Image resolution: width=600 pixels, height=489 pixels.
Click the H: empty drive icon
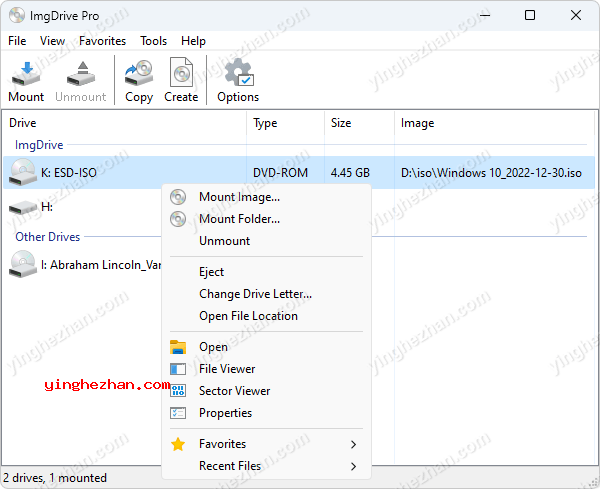pyautogui.click(x=23, y=207)
